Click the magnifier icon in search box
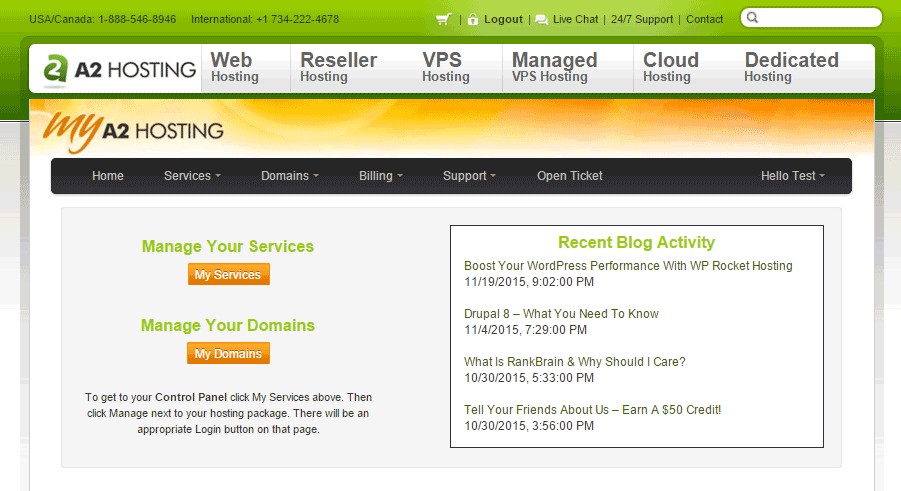Image resolution: width=901 pixels, height=491 pixels. 752,18
